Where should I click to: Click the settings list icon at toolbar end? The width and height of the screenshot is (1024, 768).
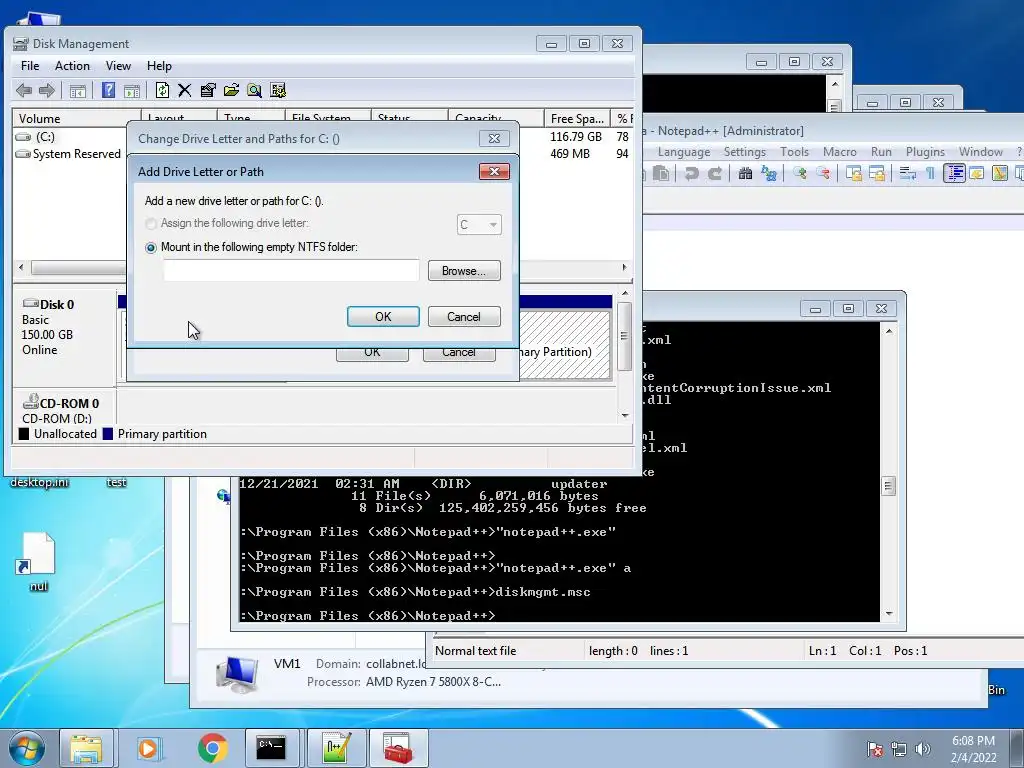coord(278,90)
